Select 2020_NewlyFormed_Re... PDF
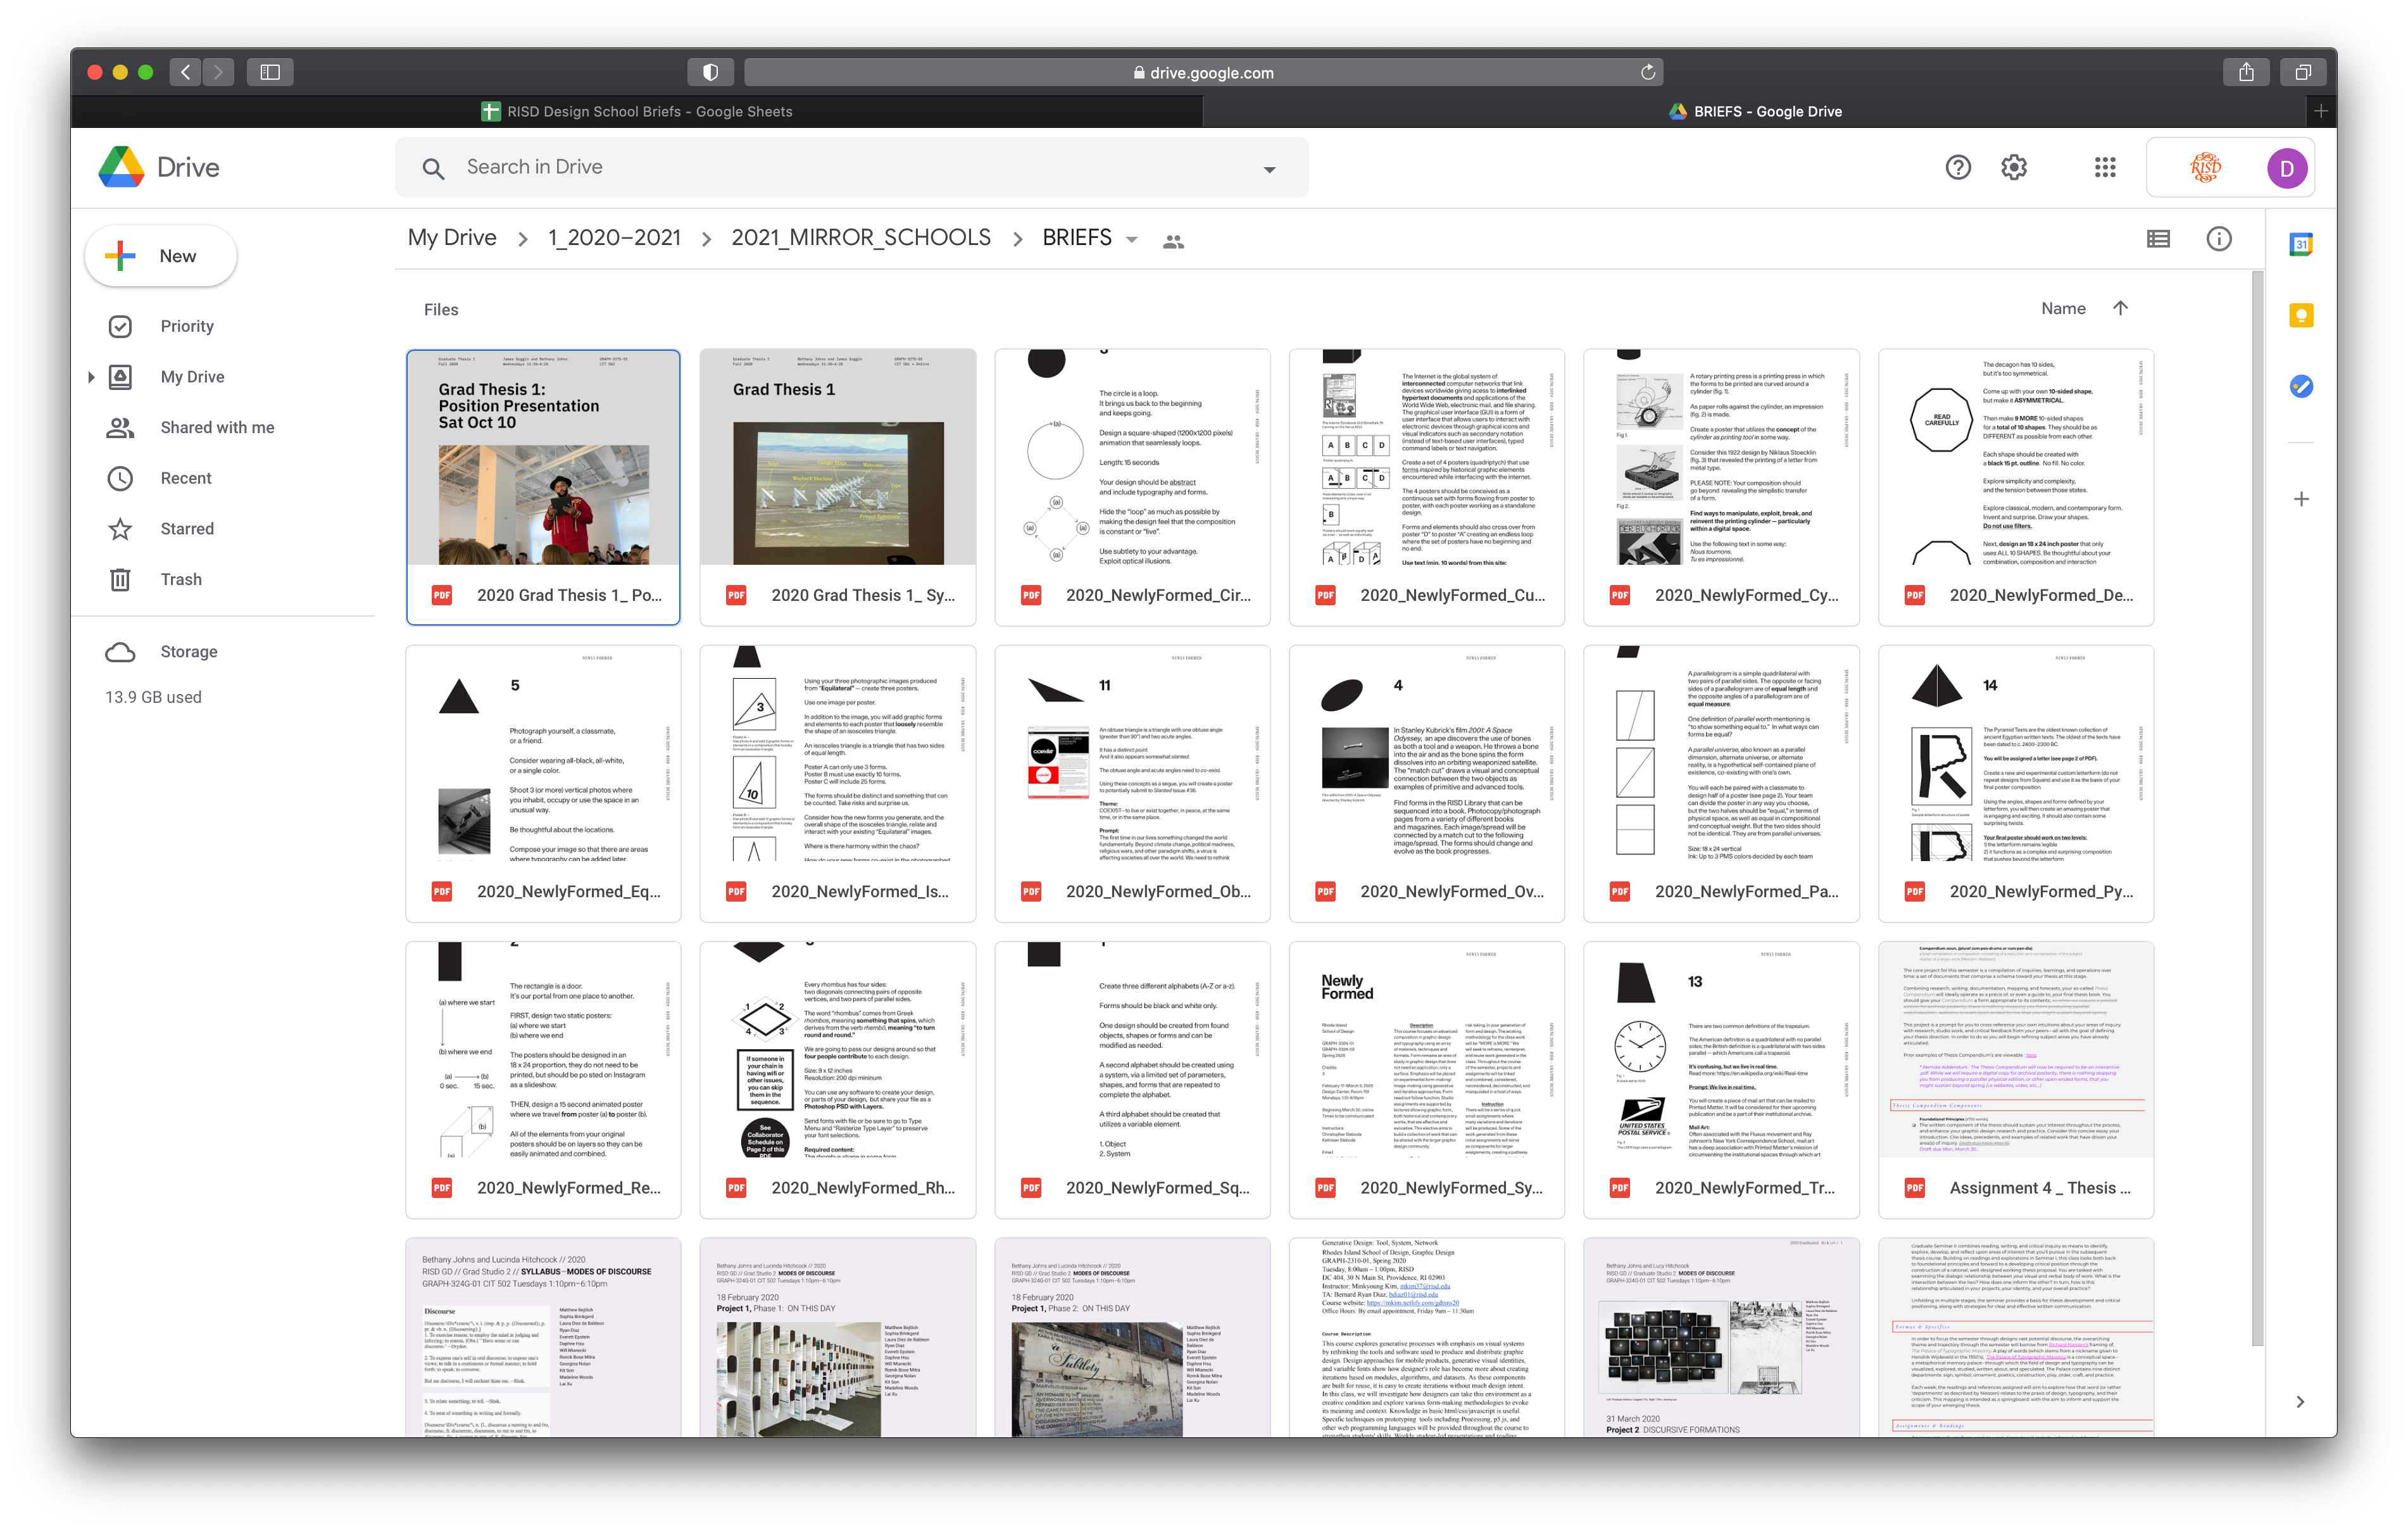Screen dimensions: 2408x1531 pos(543,1080)
